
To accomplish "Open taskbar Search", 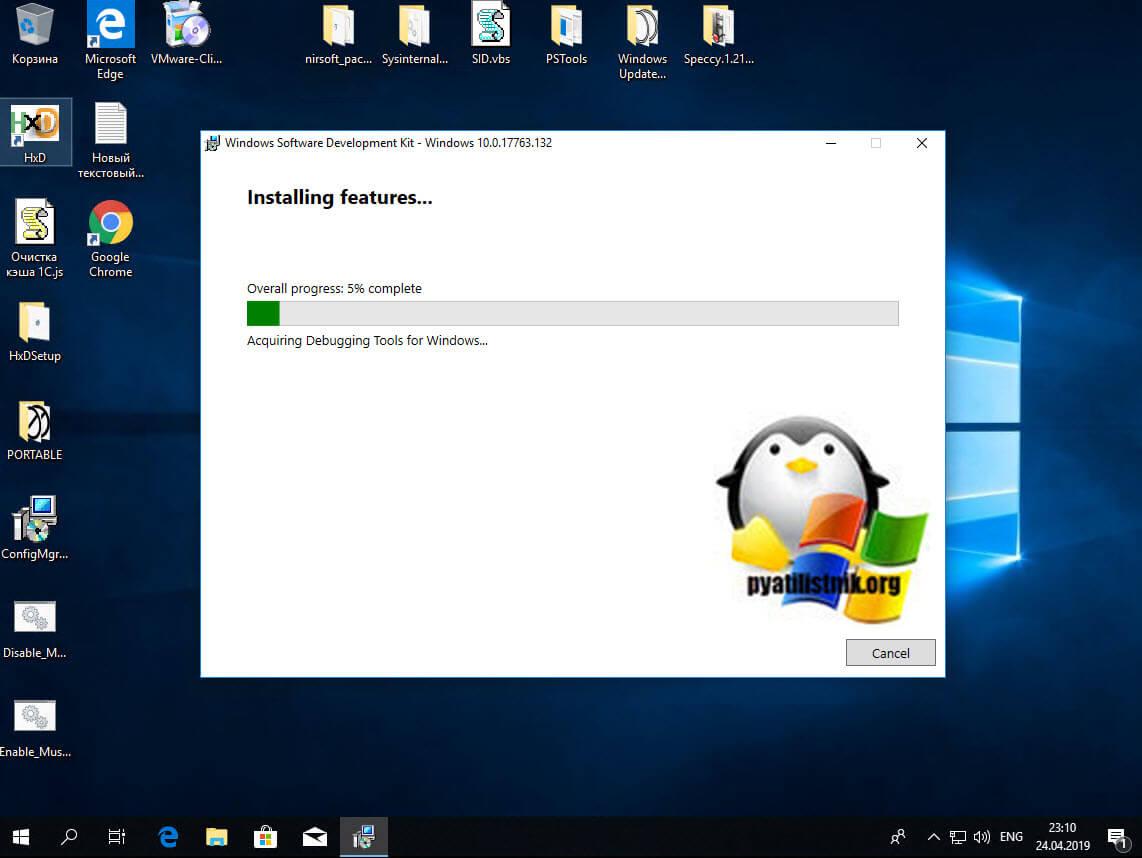I will pos(69,838).
